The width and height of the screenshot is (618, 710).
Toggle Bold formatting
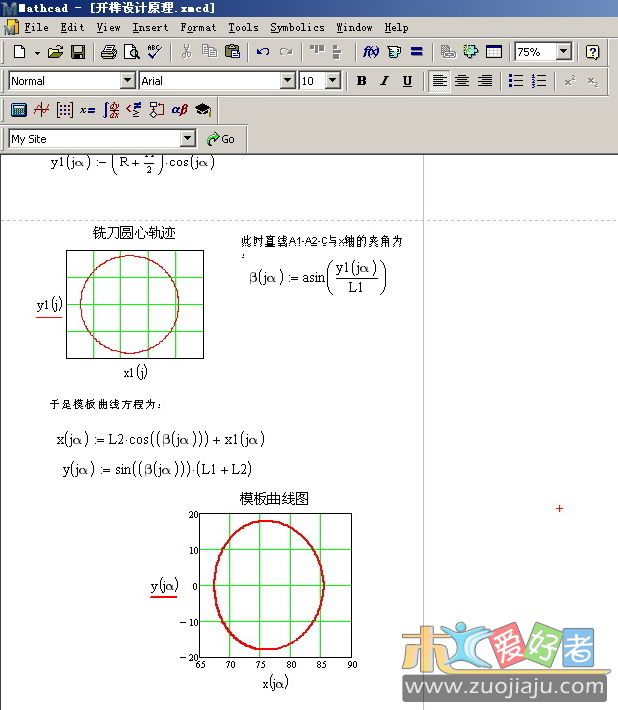point(361,81)
